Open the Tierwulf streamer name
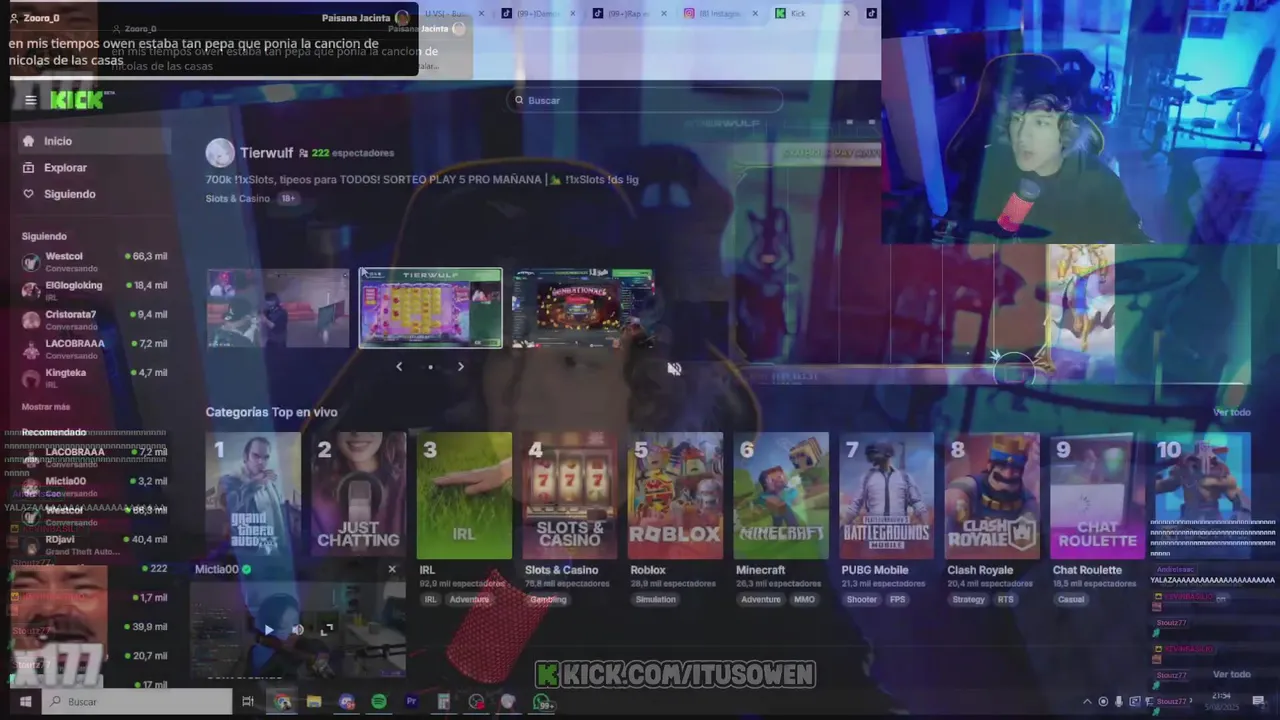This screenshot has height=720, width=1280. tap(266, 153)
